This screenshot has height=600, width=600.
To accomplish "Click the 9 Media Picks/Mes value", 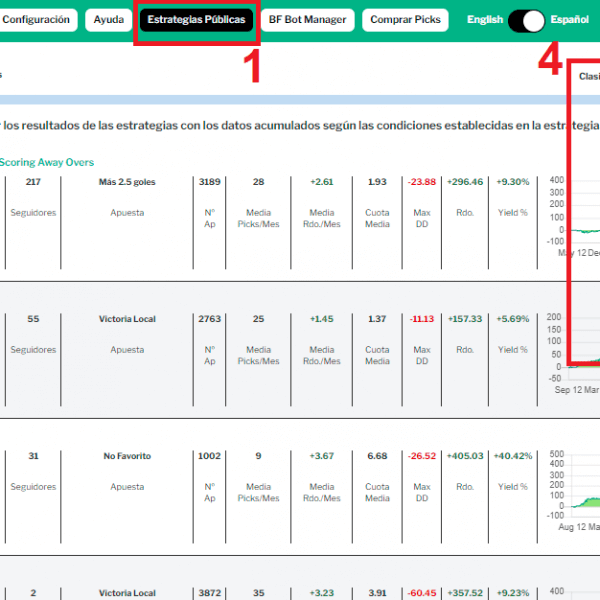I will [258, 456].
